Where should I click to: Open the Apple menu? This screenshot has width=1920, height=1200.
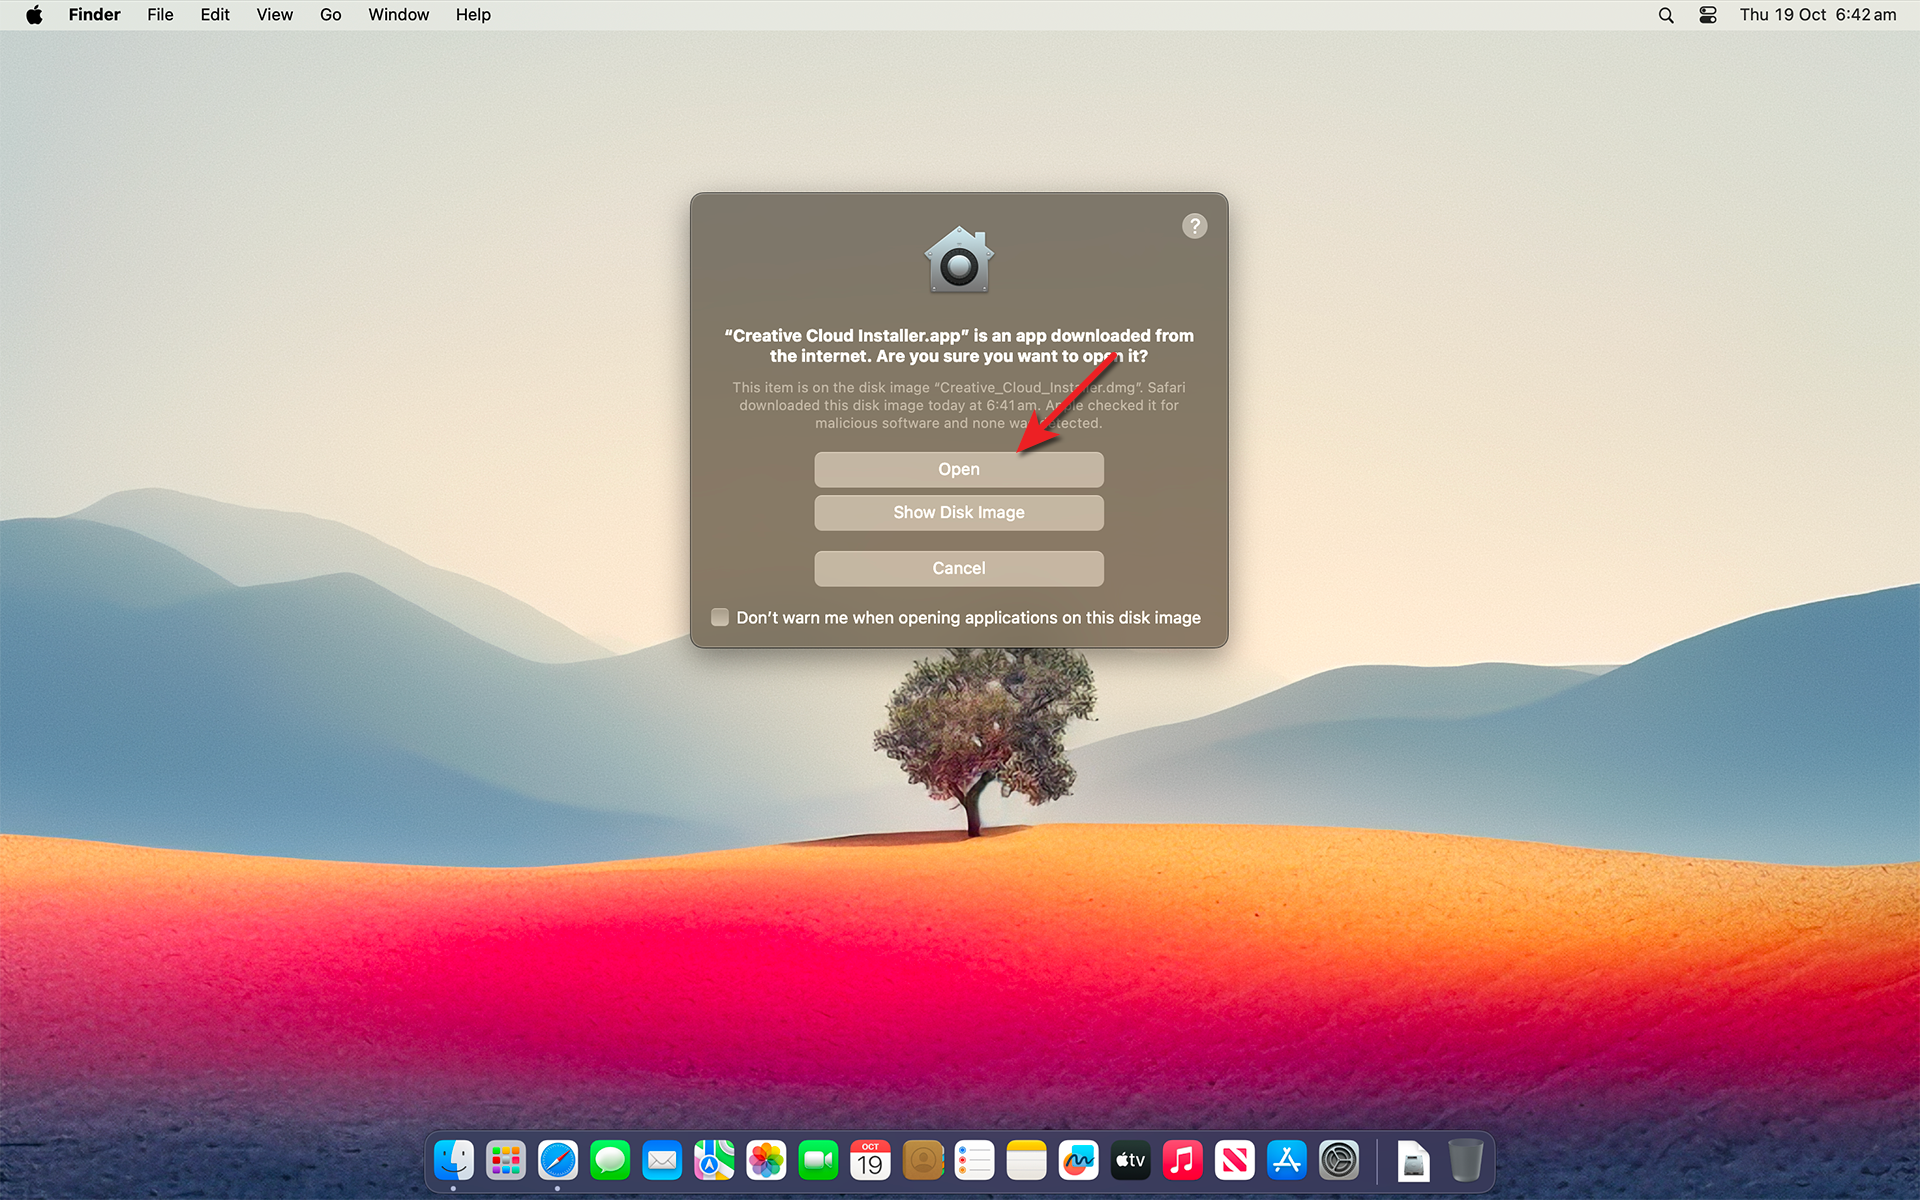point(34,15)
